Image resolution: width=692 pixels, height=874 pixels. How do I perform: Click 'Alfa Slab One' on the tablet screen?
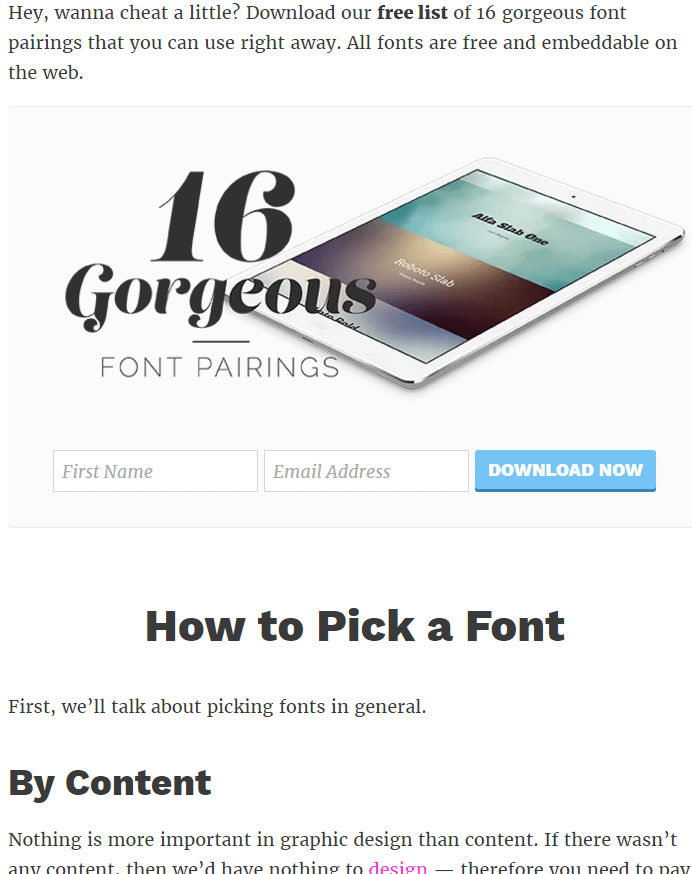tap(510, 229)
